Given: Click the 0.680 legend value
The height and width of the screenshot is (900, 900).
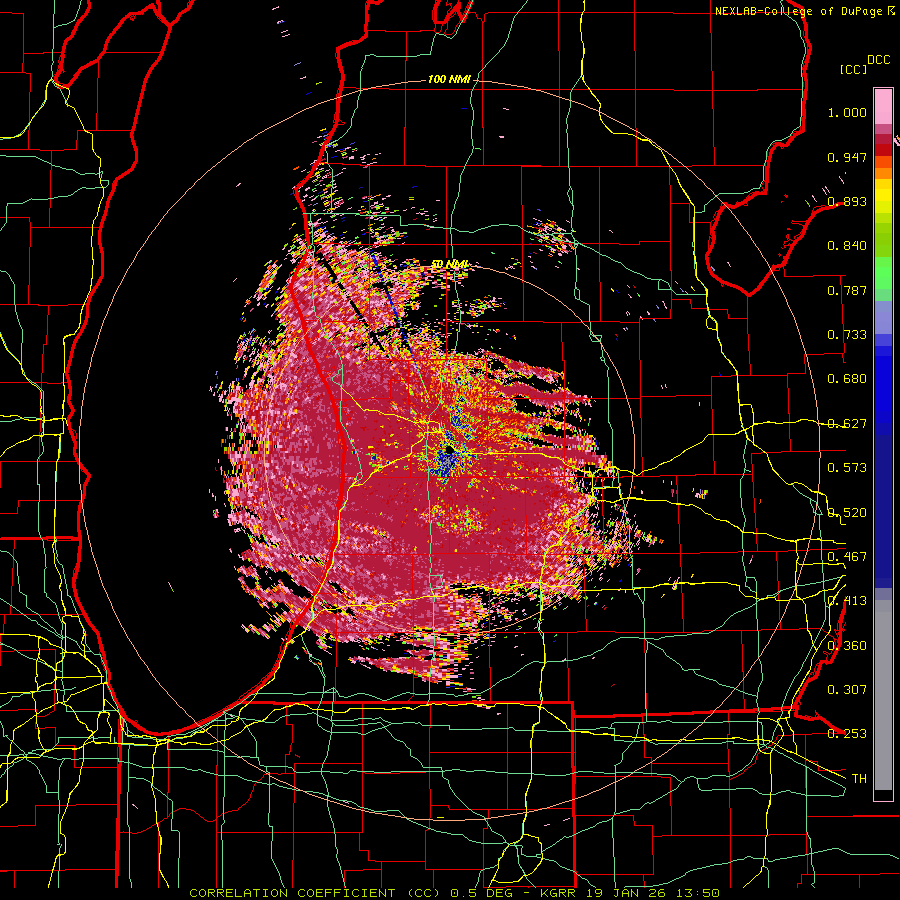Looking at the screenshot, I should point(847,379).
